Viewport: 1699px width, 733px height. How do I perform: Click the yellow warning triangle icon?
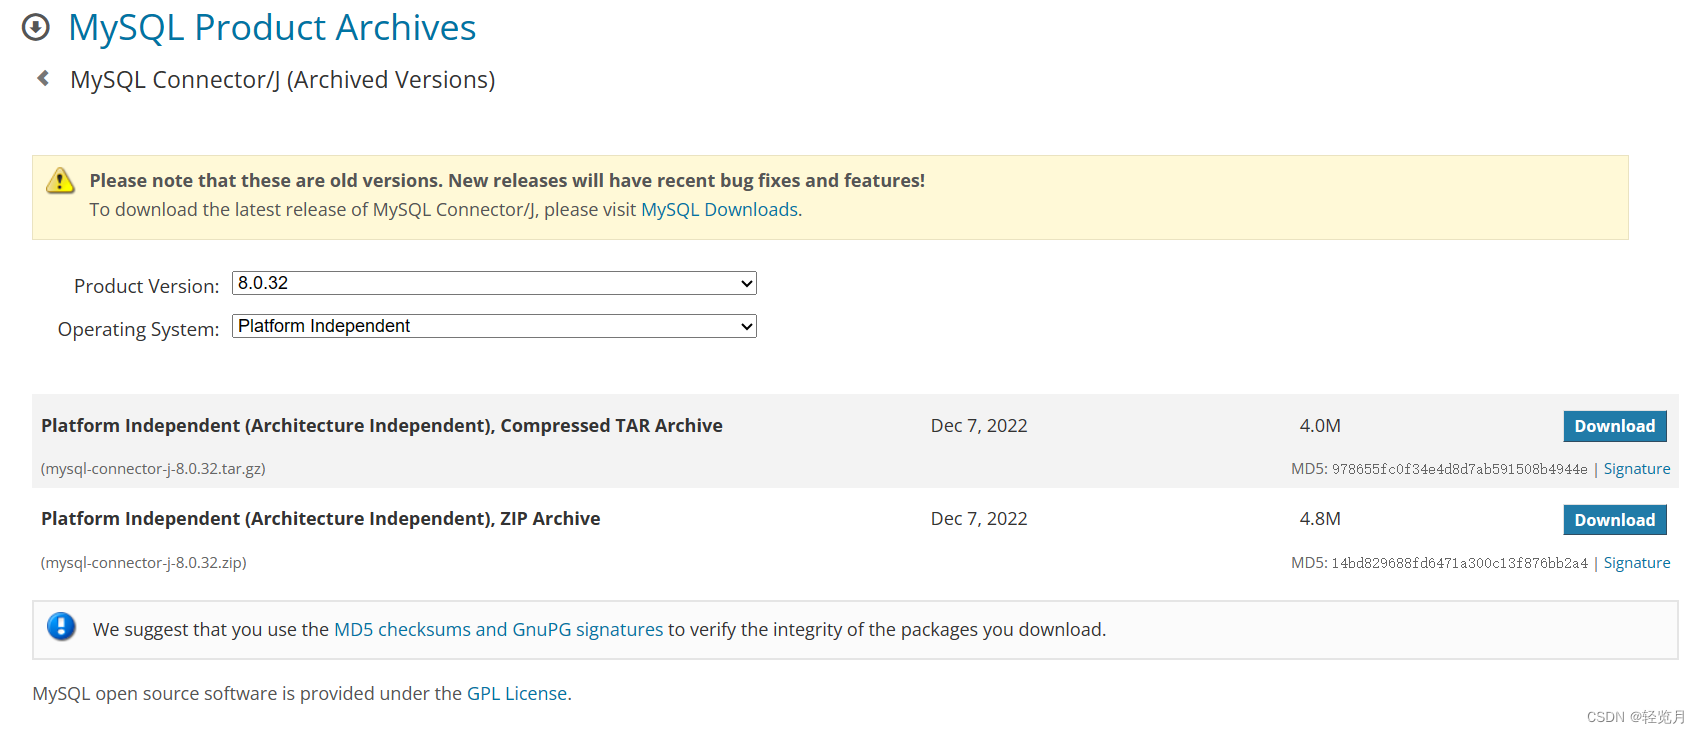[60, 180]
